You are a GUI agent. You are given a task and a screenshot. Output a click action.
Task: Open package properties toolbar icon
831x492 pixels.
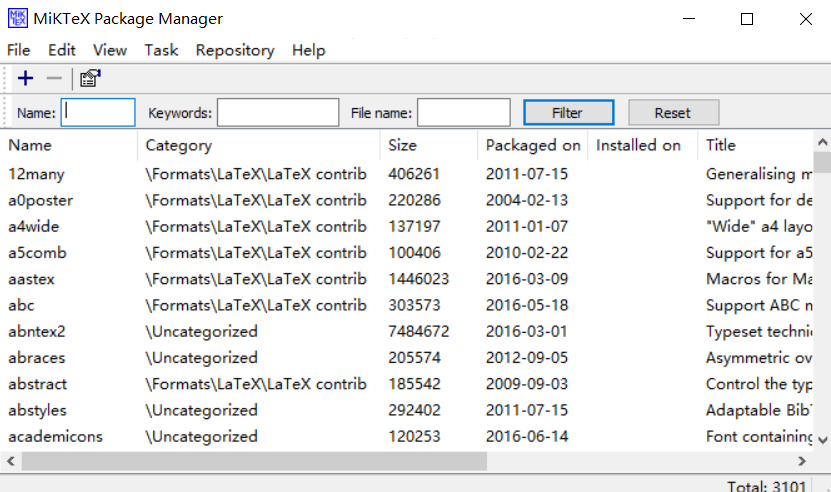(90, 78)
